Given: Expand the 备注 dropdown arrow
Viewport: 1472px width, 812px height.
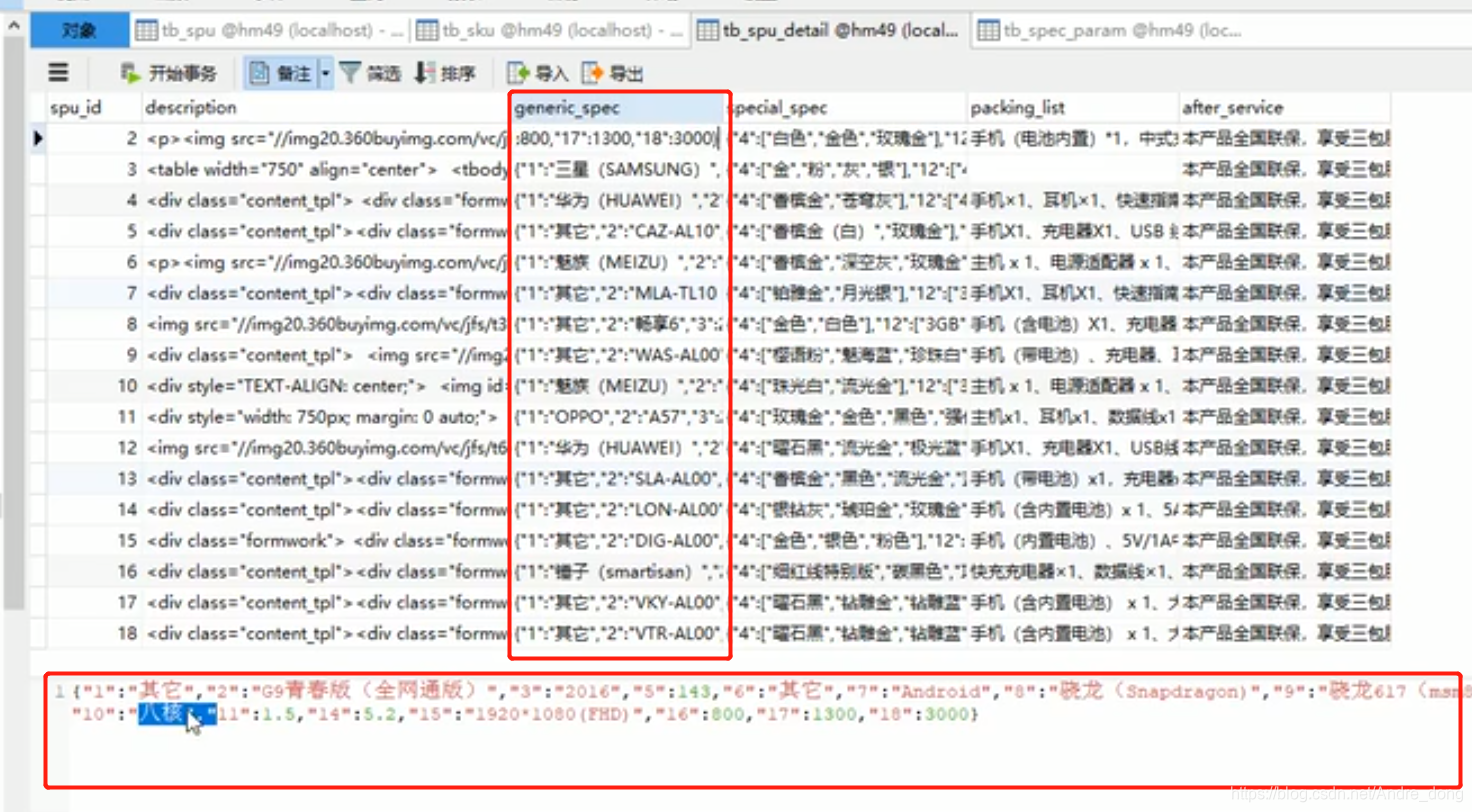Looking at the screenshot, I should [326, 73].
